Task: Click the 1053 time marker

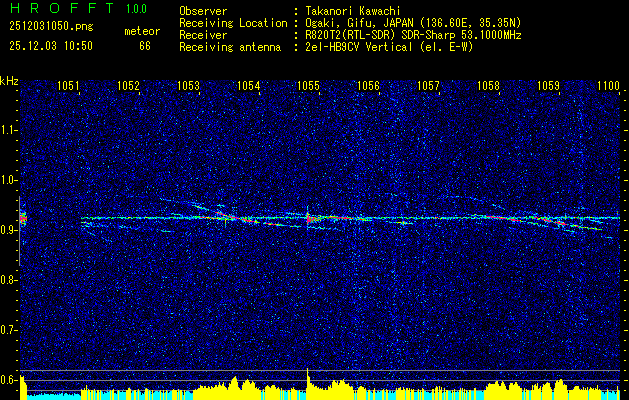Action: click(x=189, y=85)
